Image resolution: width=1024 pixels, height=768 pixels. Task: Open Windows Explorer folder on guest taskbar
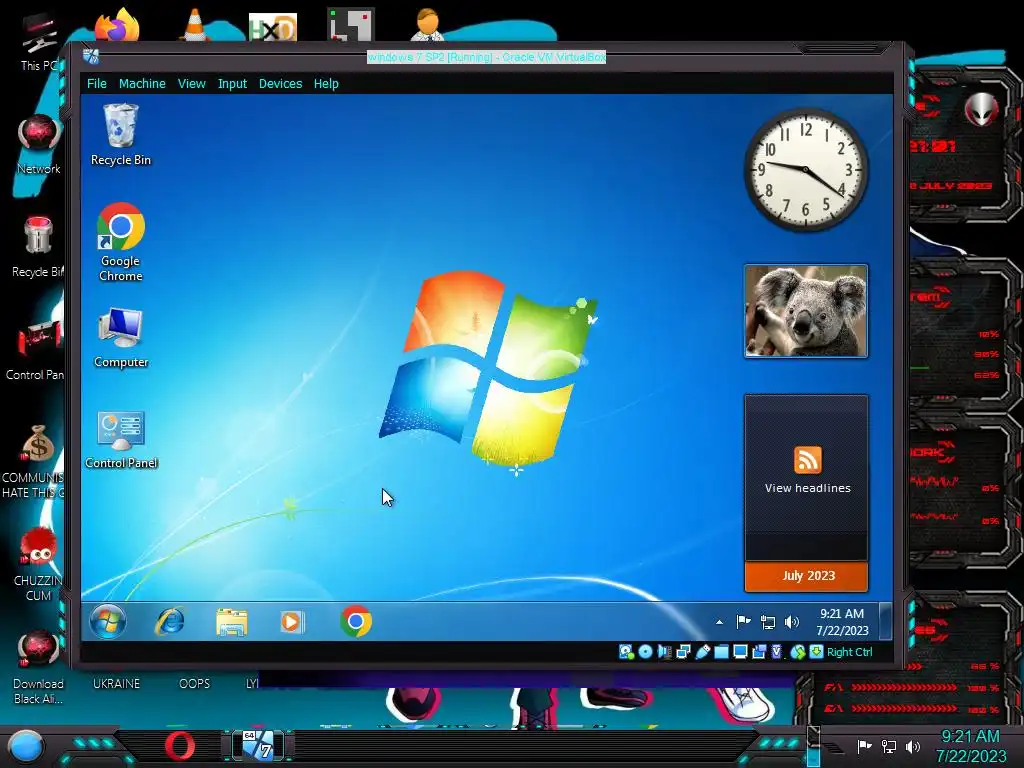click(x=231, y=622)
